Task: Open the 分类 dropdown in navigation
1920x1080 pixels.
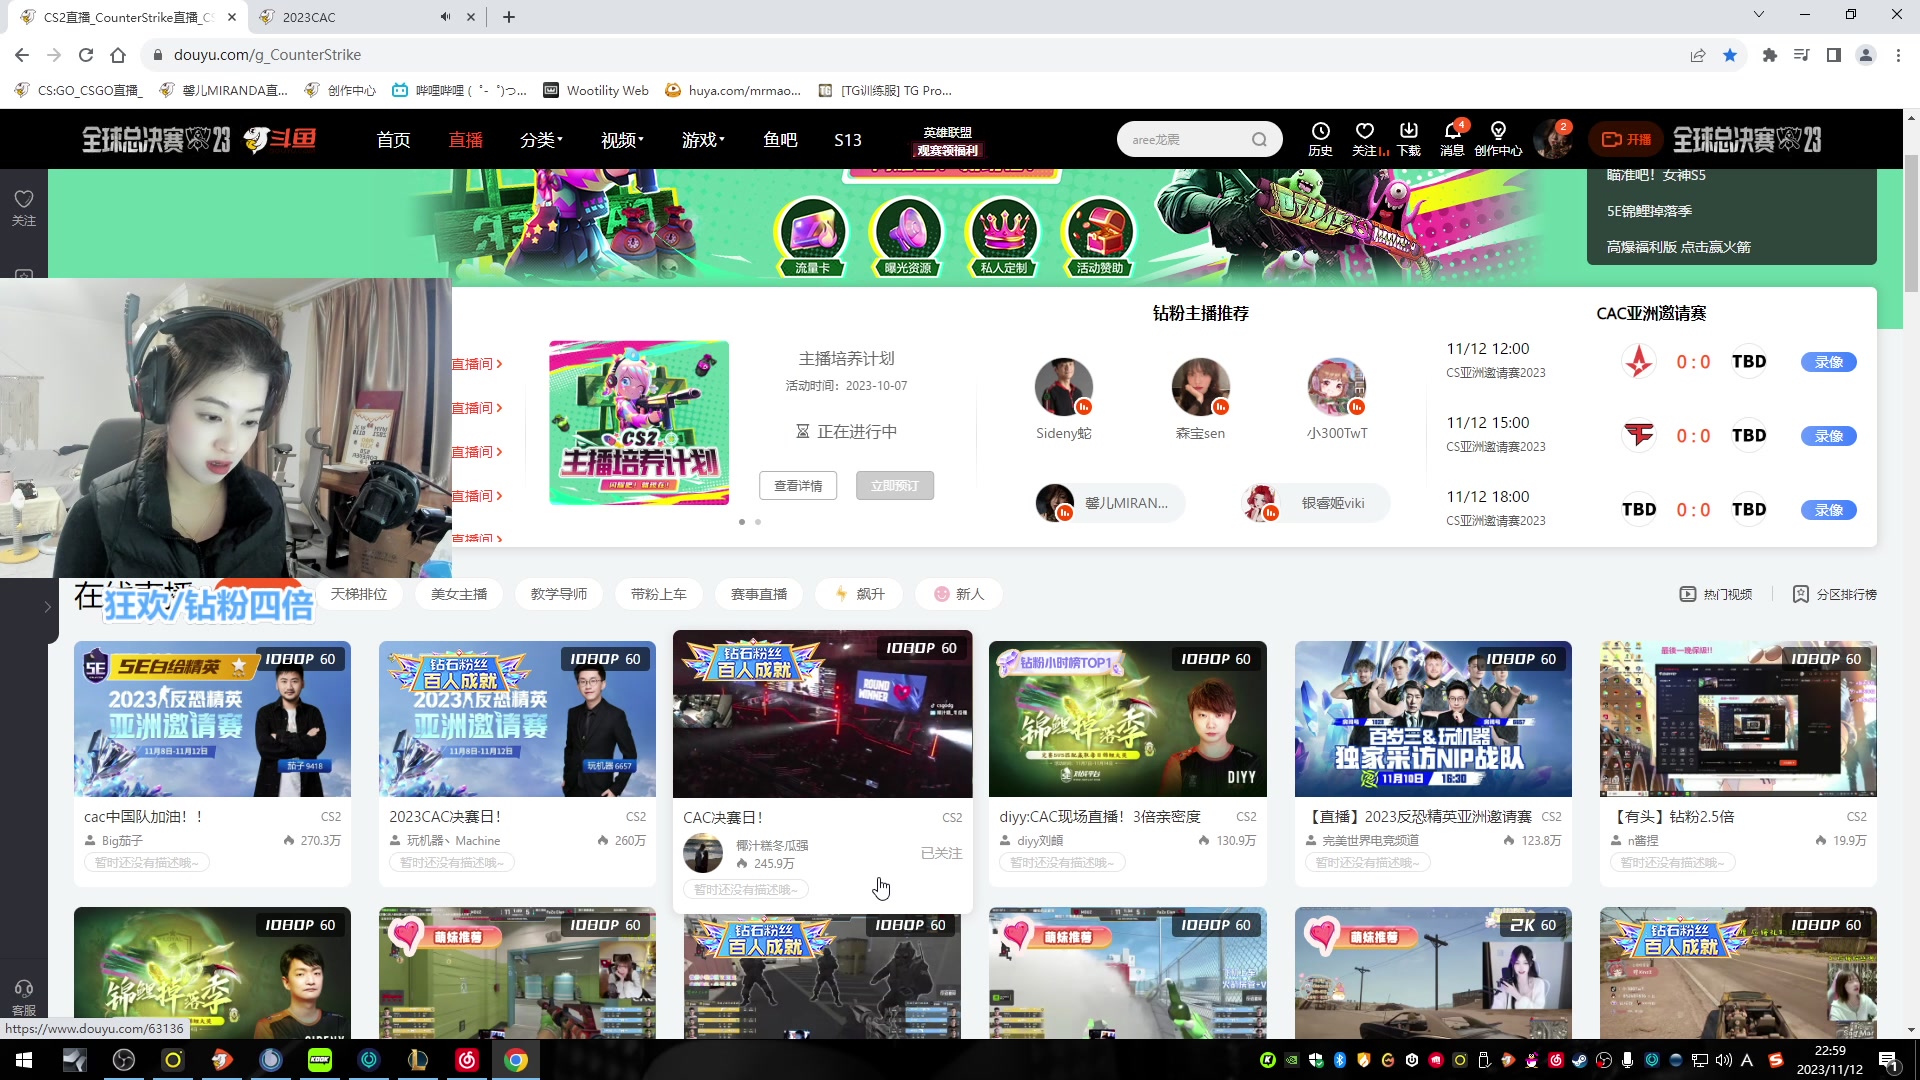Action: [541, 140]
